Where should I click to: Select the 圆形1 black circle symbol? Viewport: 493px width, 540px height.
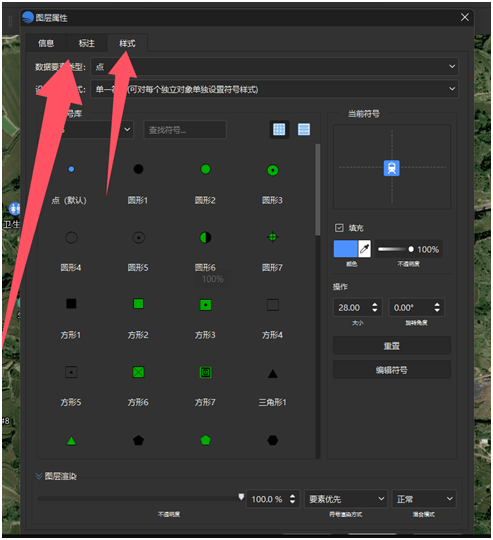click(x=138, y=169)
